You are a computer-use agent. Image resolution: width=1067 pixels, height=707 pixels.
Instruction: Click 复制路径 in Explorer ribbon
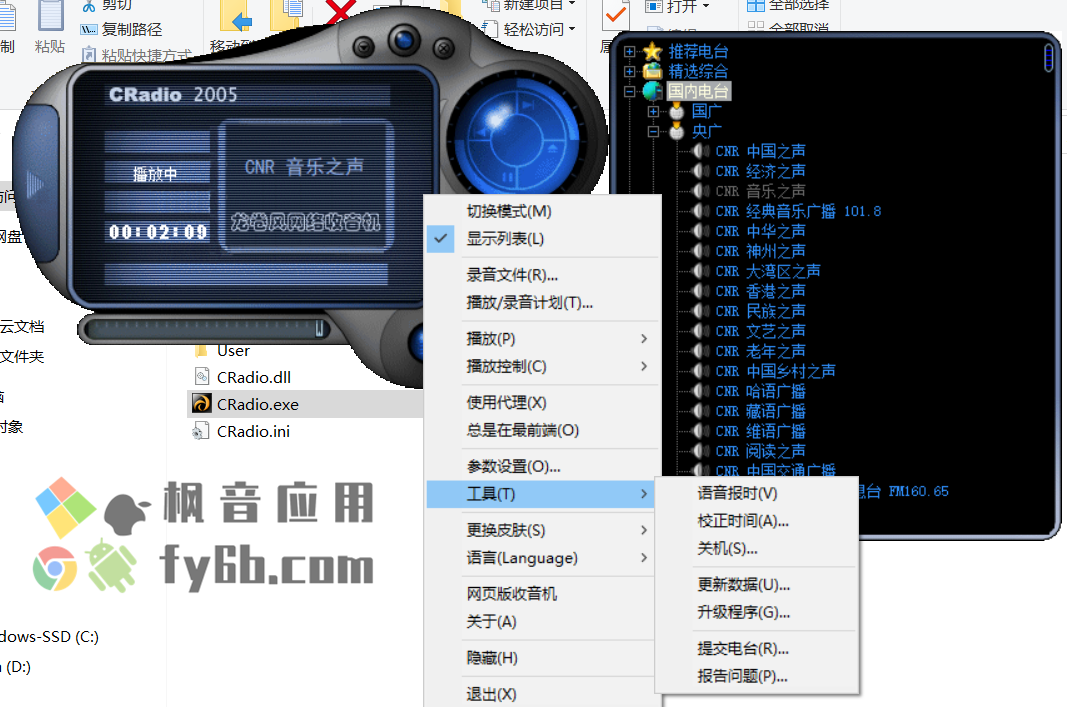pos(122,29)
